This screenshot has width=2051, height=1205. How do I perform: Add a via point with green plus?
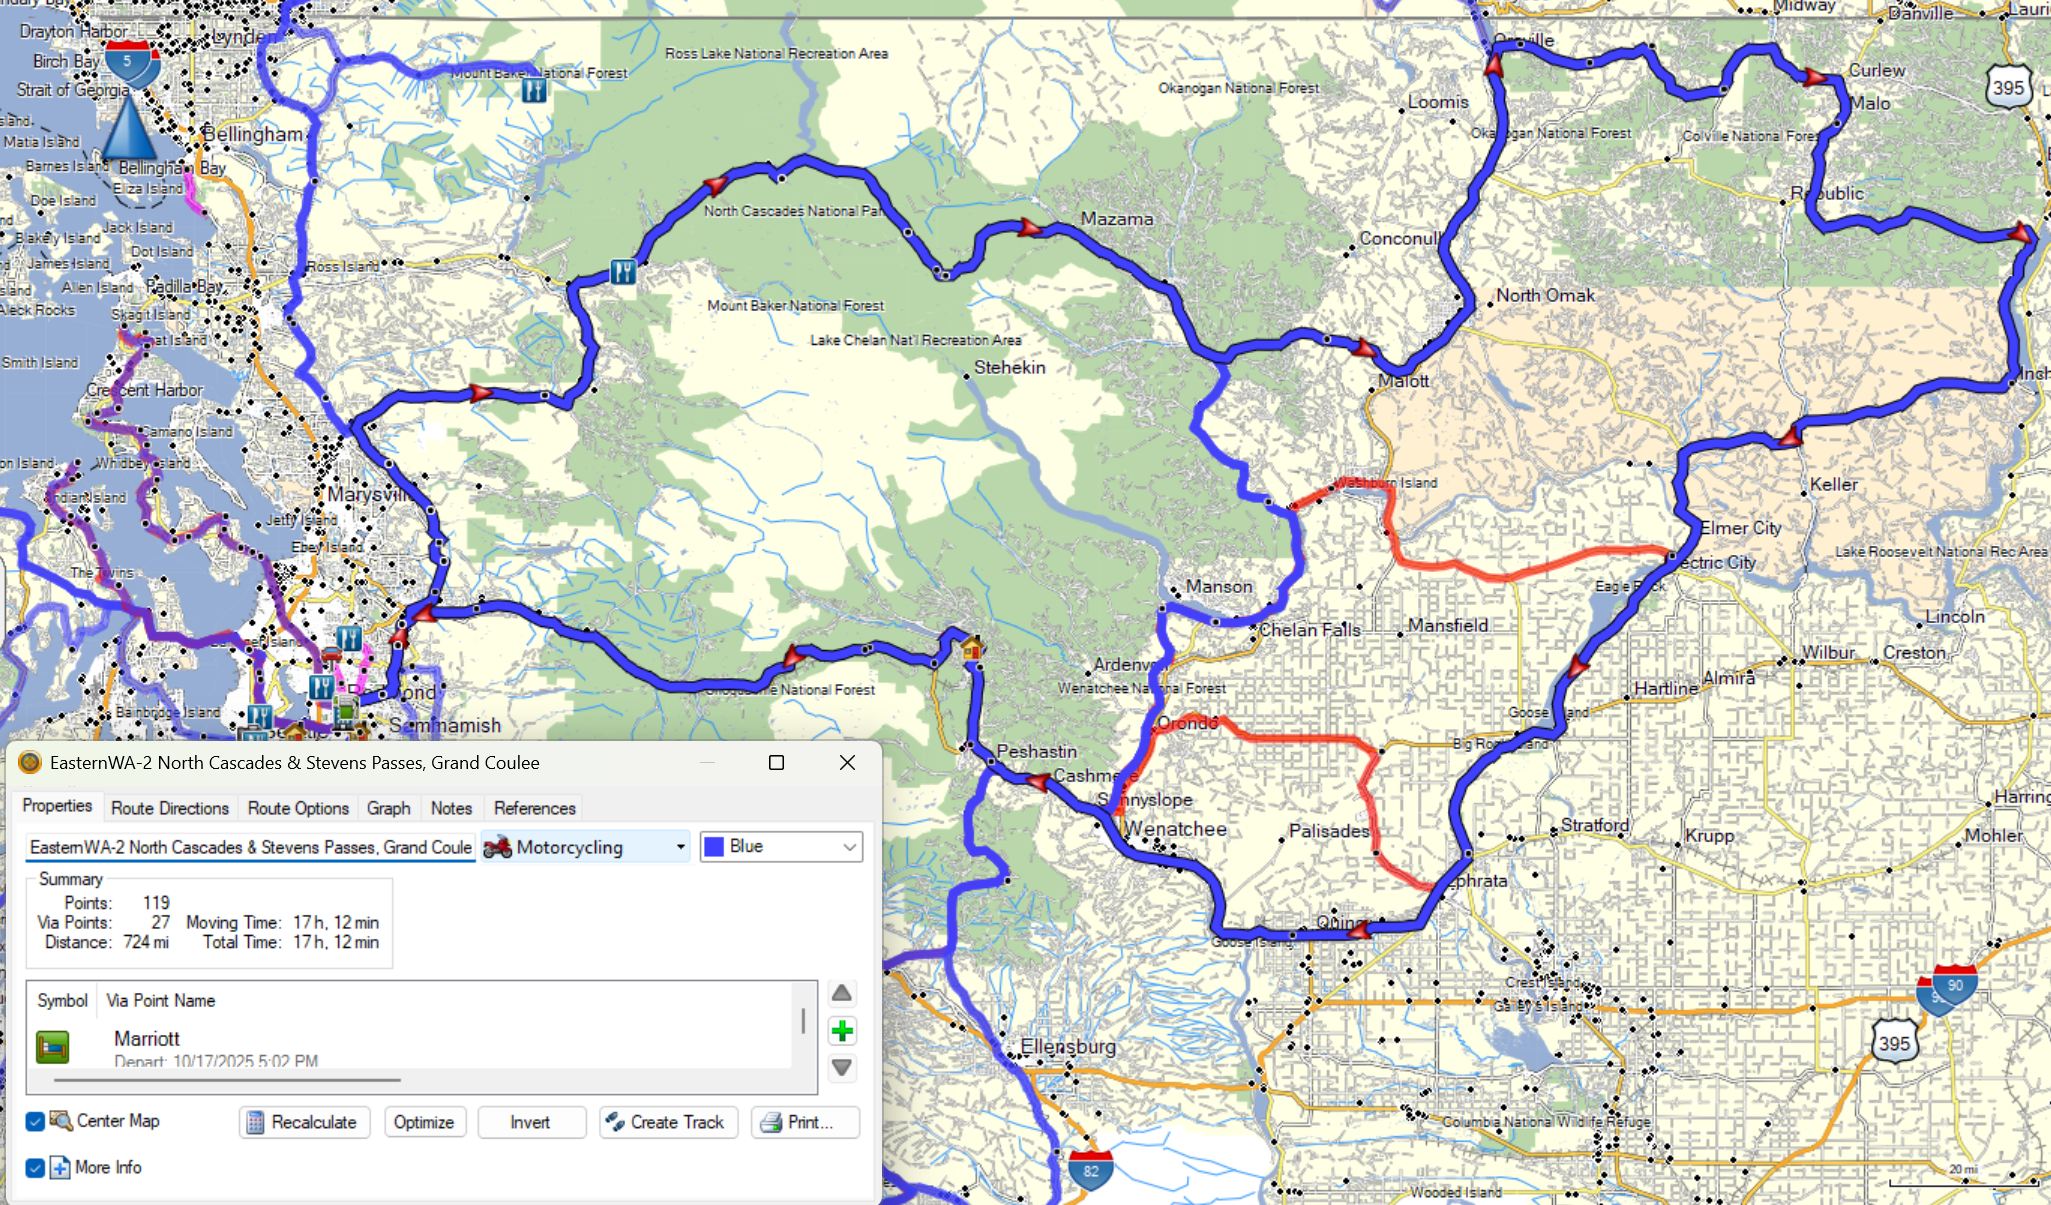[842, 1031]
